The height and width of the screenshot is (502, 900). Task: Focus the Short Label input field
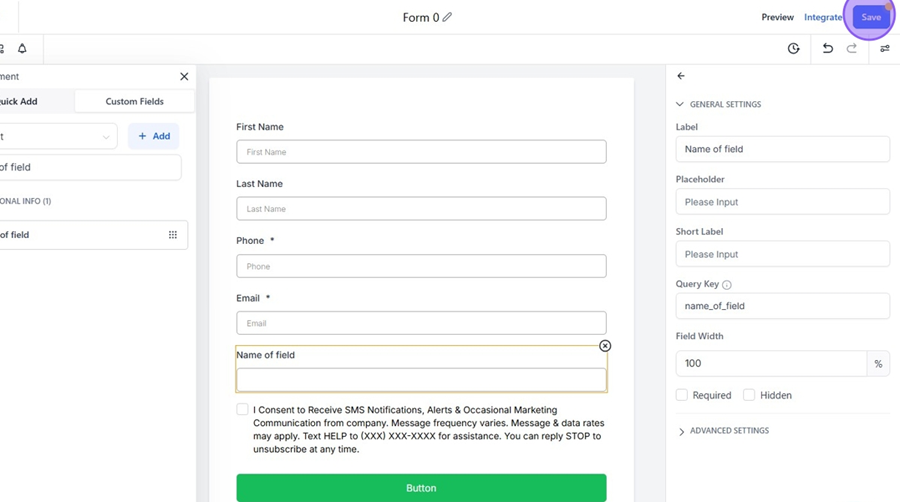click(782, 254)
